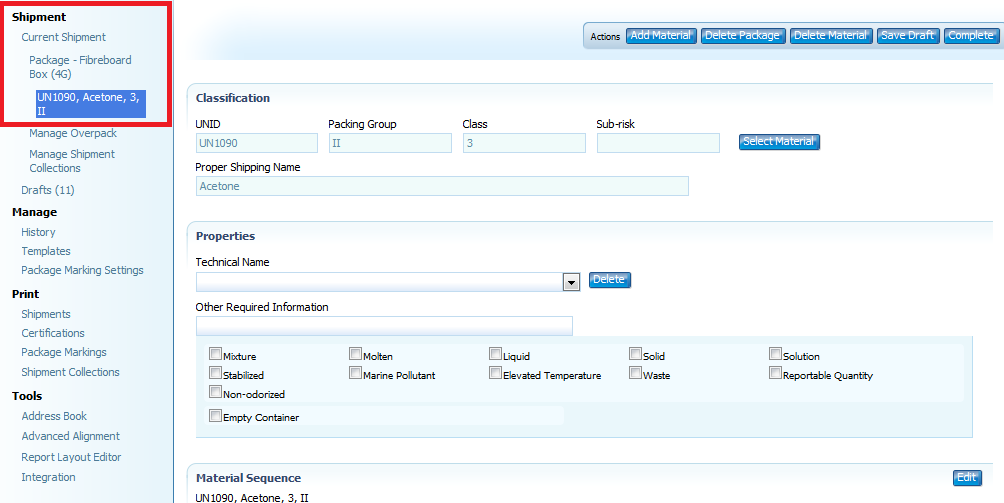Select the UN1090, Acetone tree item

point(90,104)
